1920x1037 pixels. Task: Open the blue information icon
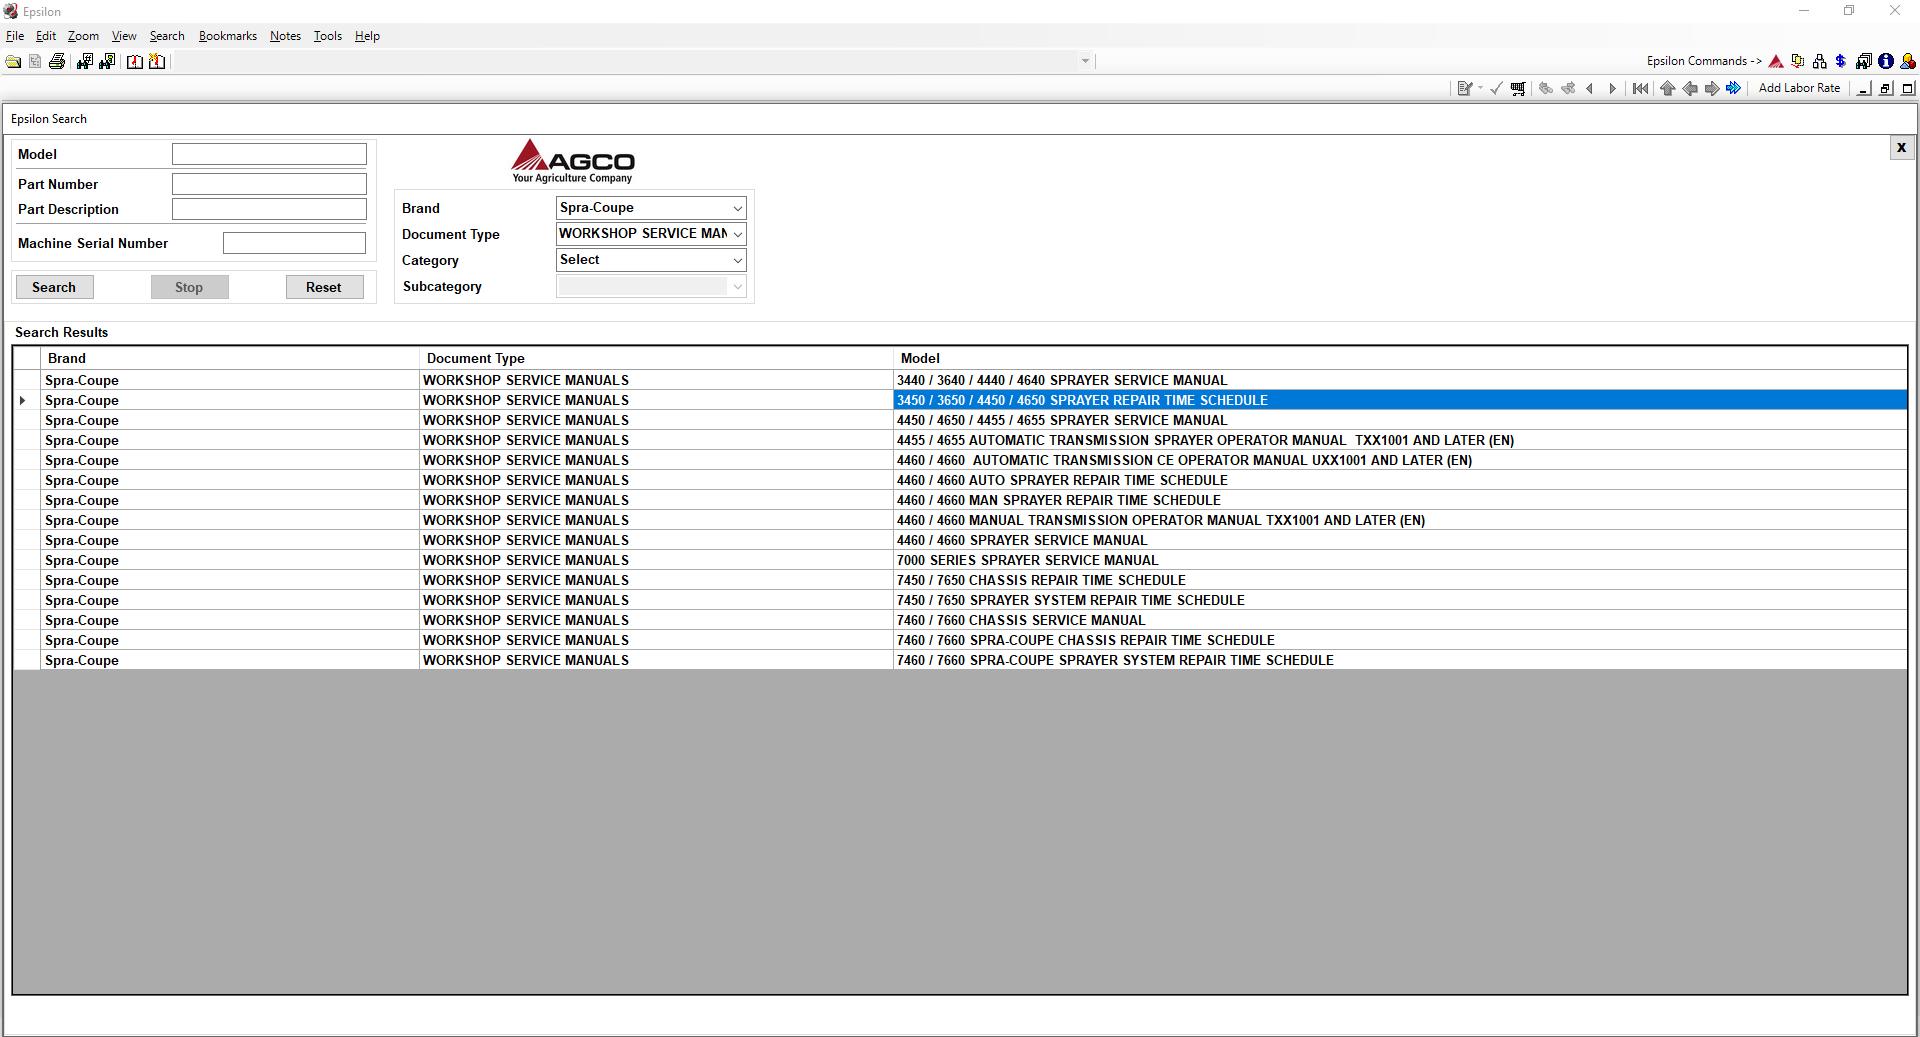(1886, 61)
